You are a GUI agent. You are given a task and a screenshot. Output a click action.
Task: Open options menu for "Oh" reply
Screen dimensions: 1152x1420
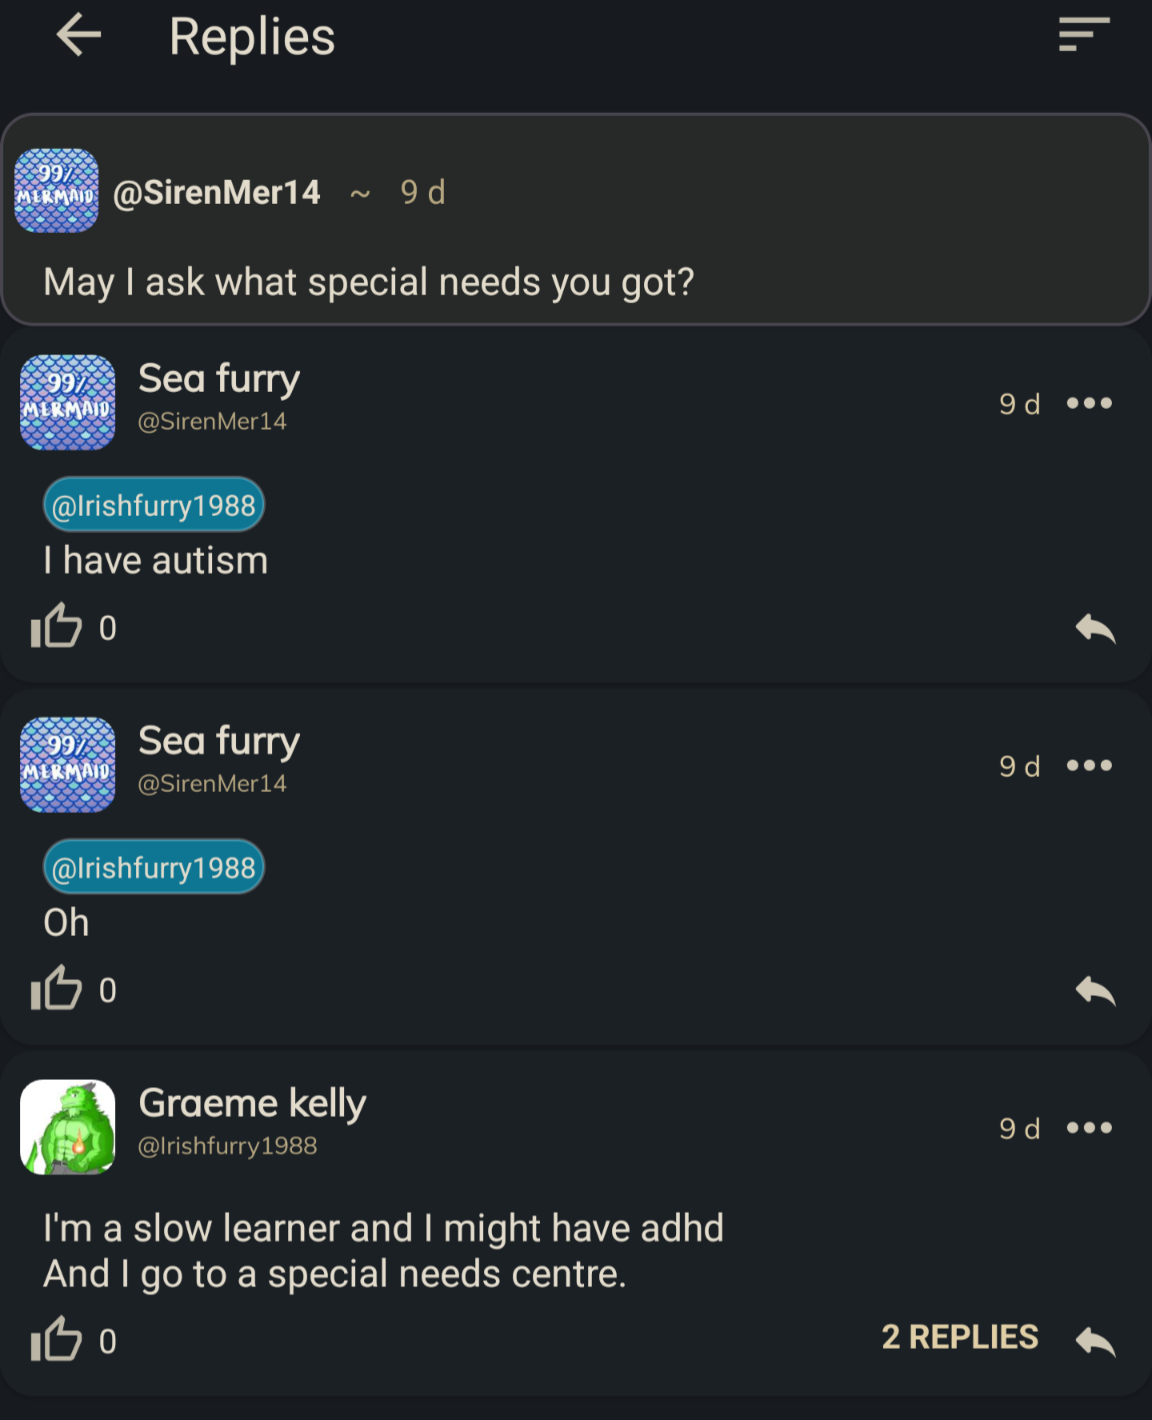pyautogui.click(x=1089, y=765)
